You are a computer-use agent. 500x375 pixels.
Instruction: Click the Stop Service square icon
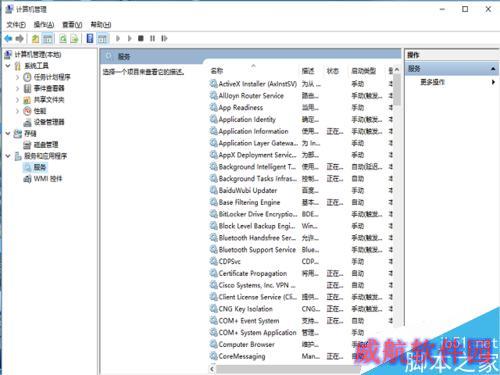coord(141,39)
